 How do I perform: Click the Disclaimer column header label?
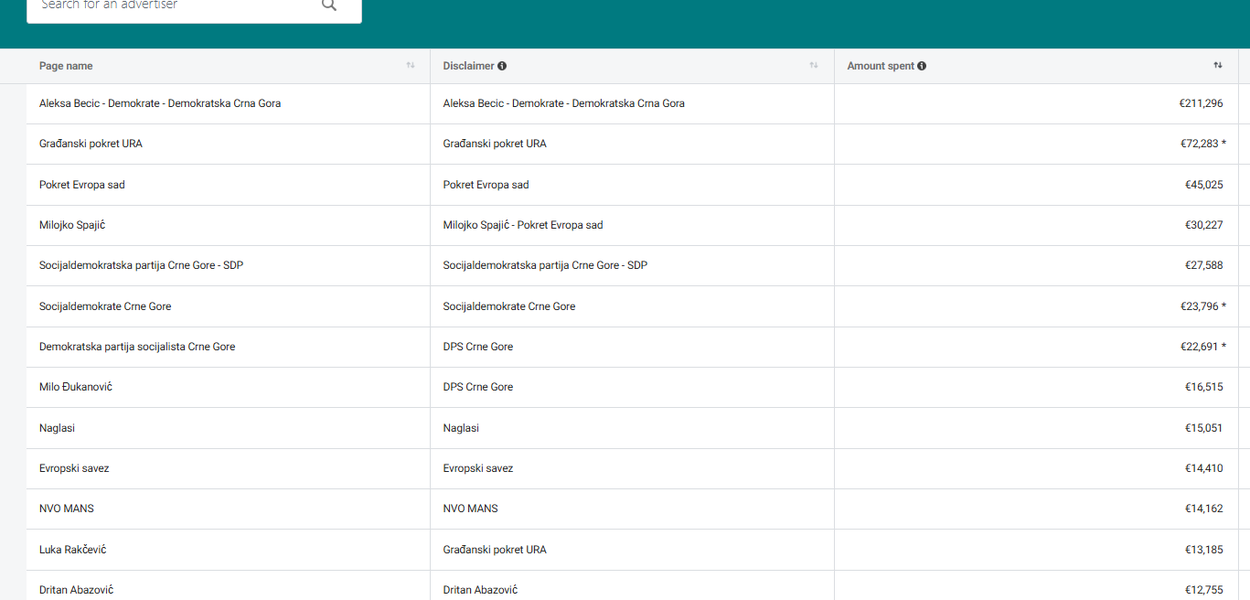(469, 66)
